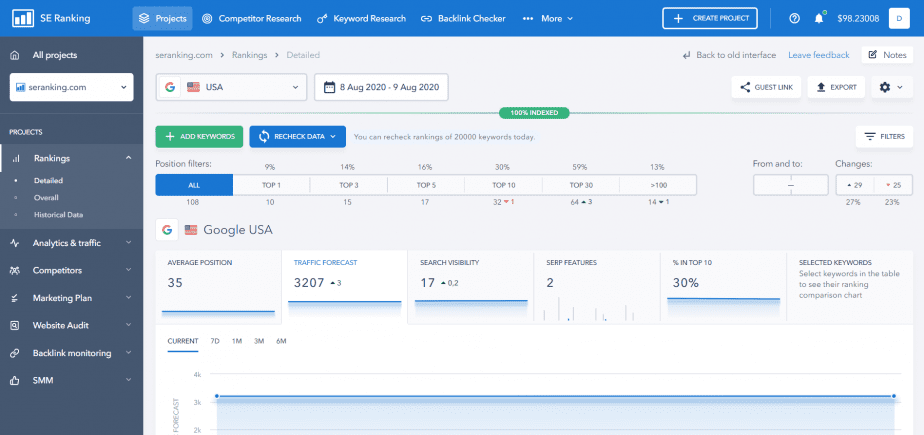
Task: Open the More menu in top navigation
Action: pyautogui.click(x=548, y=19)
